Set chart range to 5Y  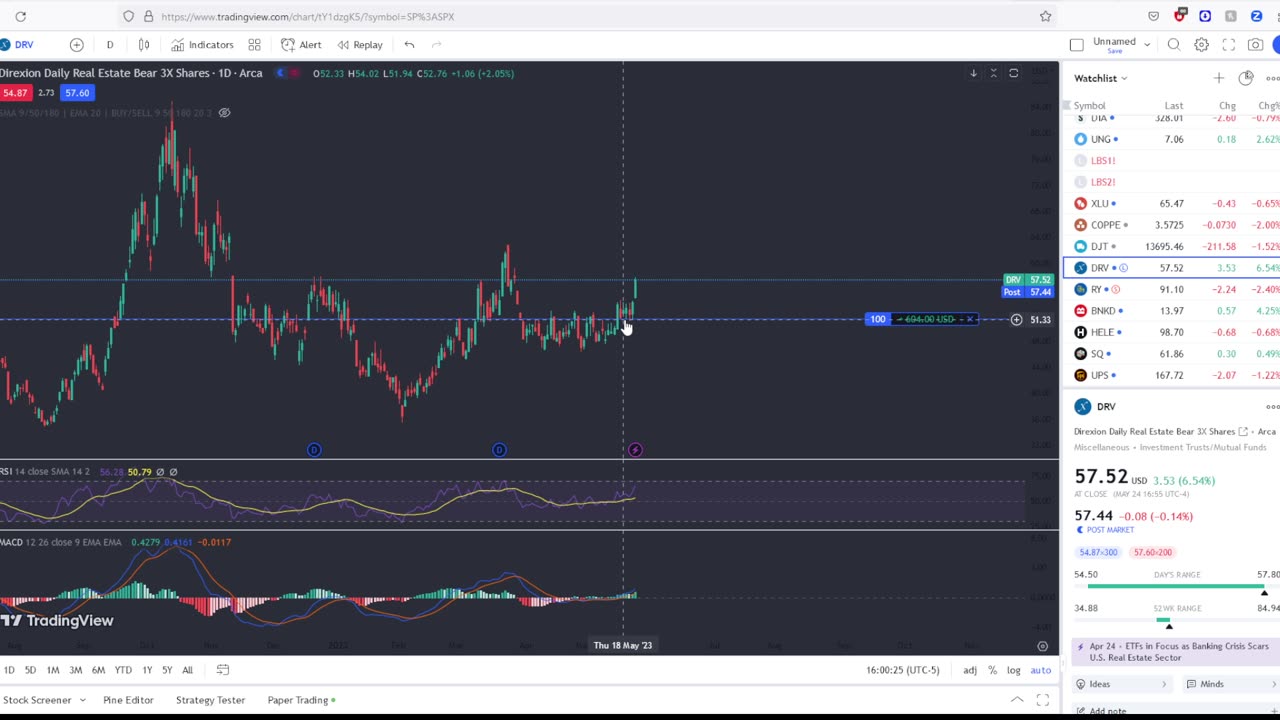pyautogui.click(x=167, y=670)
